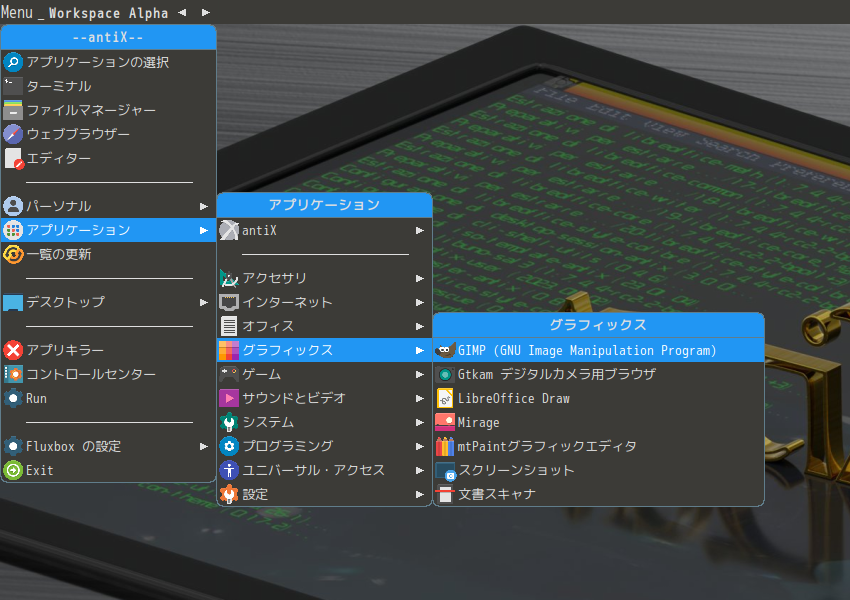The width and height of the screenshot is (850, 600).
Task: Select the アプリケーション item in main menu
Action: click(x=108, y=230)
